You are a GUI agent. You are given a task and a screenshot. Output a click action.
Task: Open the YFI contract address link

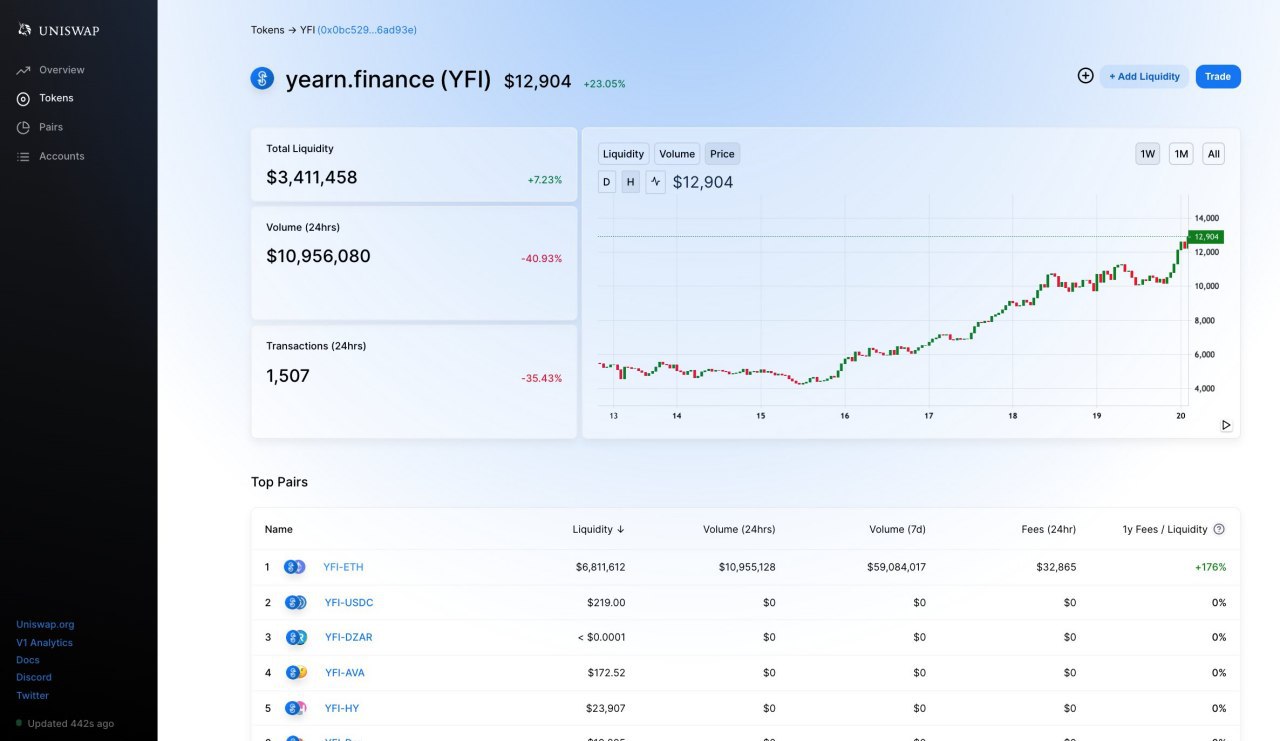coord(367,30)
